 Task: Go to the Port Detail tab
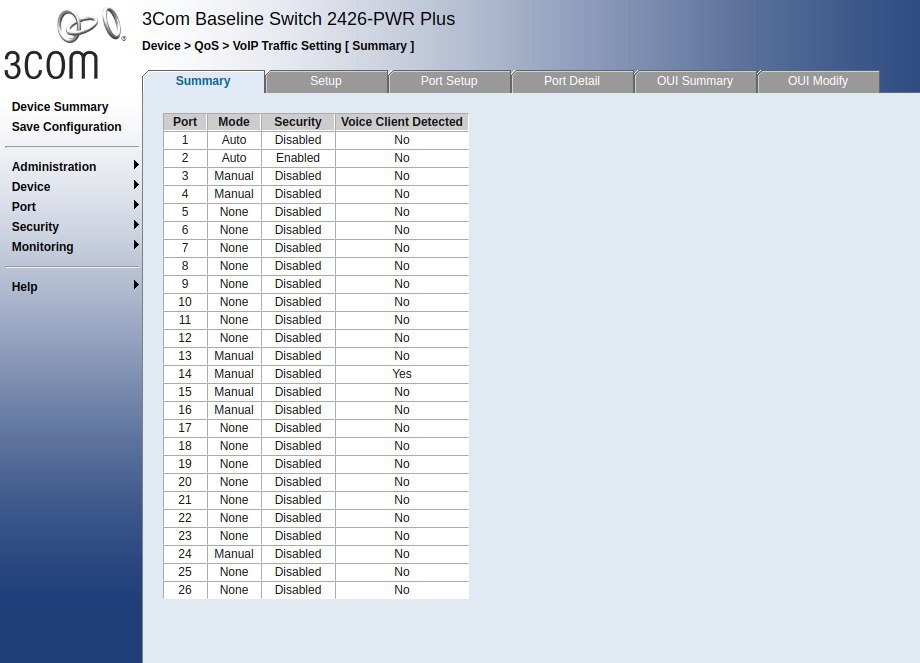[571, 81]
